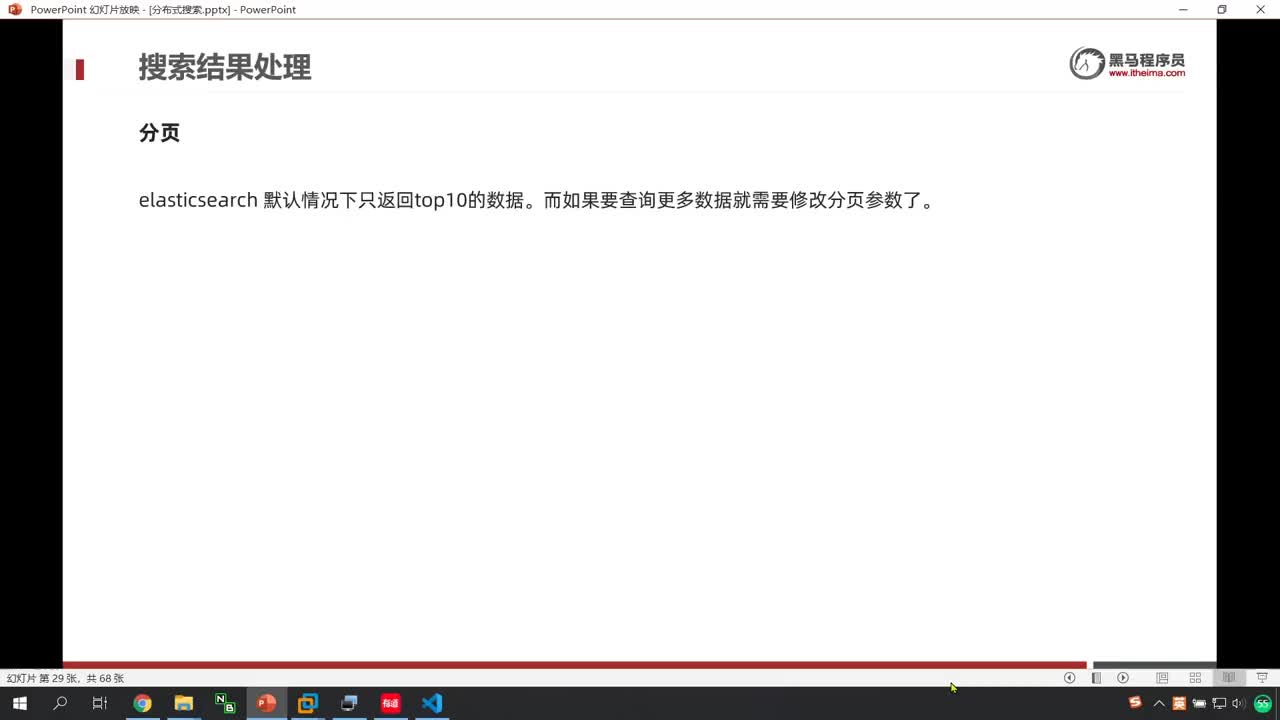This screenshot has height=720, width=1280.
Task: Open the remote desktop monitors taskbar icon
Action: tap(349, 703)
